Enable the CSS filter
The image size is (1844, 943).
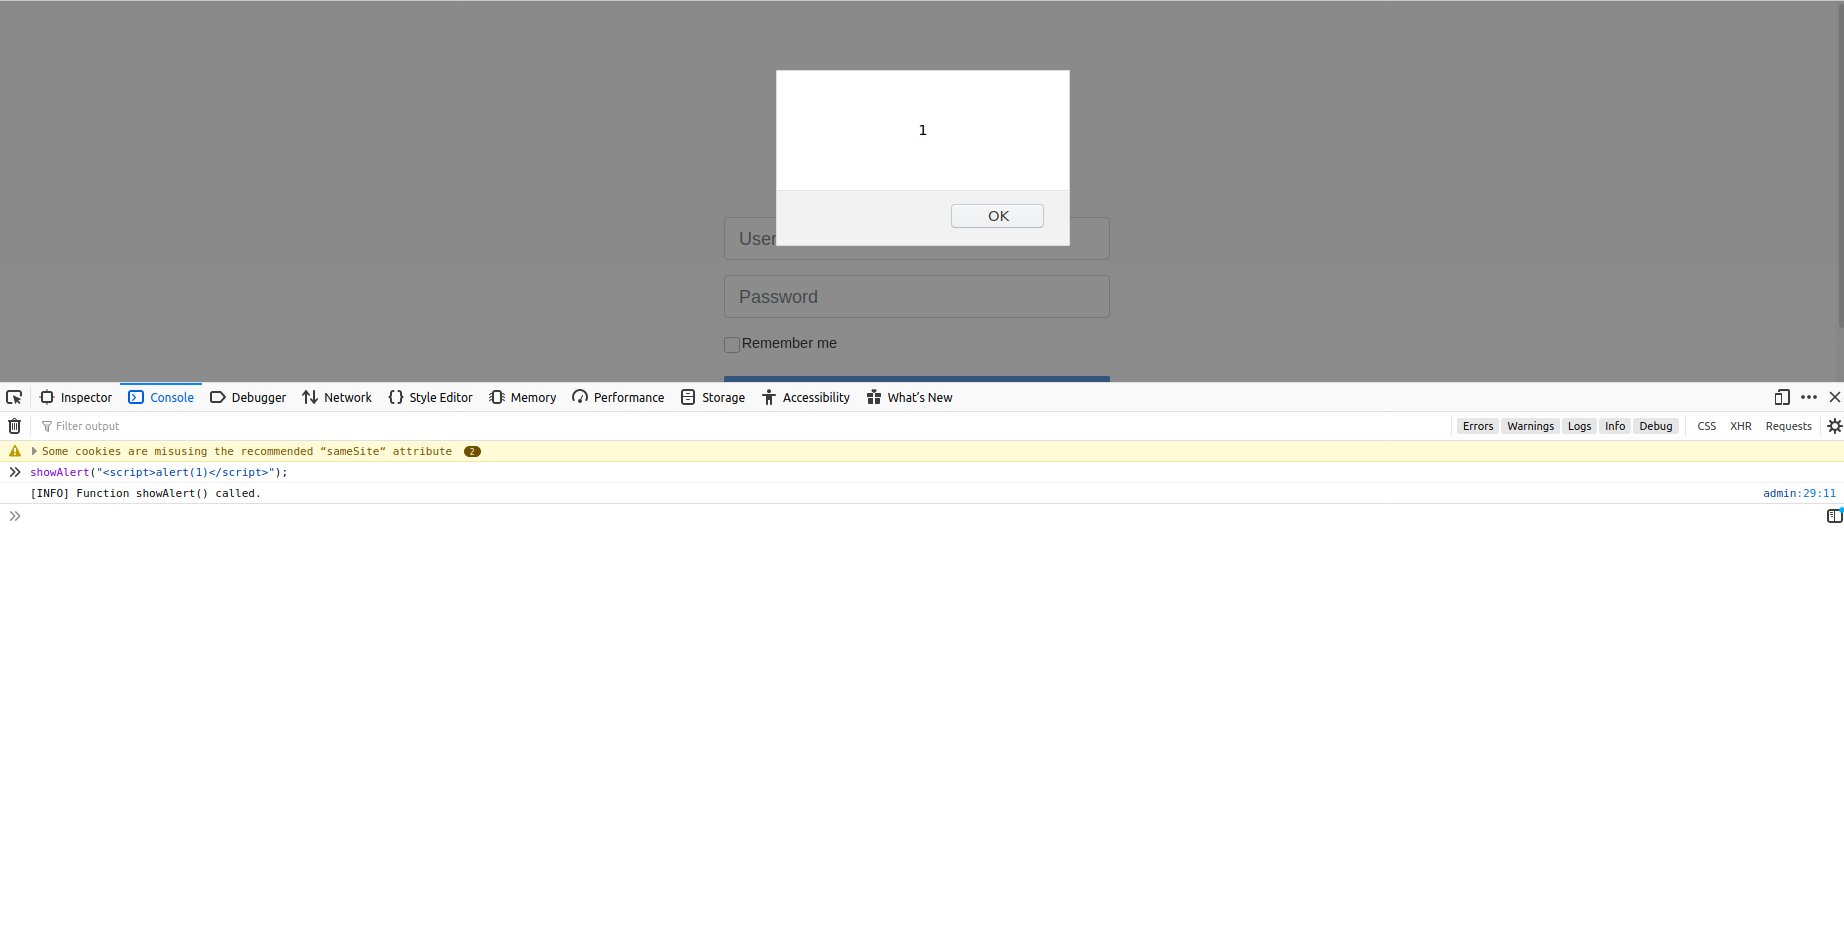click(x=1706, y=426)
